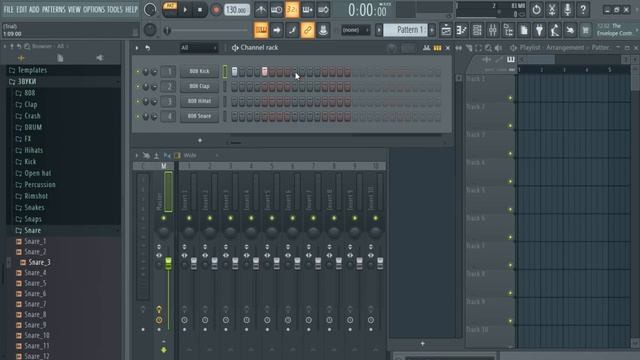The height and width of the screenshot is (360, 640).
Task: Collapse the ЗВУКИ folder in the browser
Action: 27,82
